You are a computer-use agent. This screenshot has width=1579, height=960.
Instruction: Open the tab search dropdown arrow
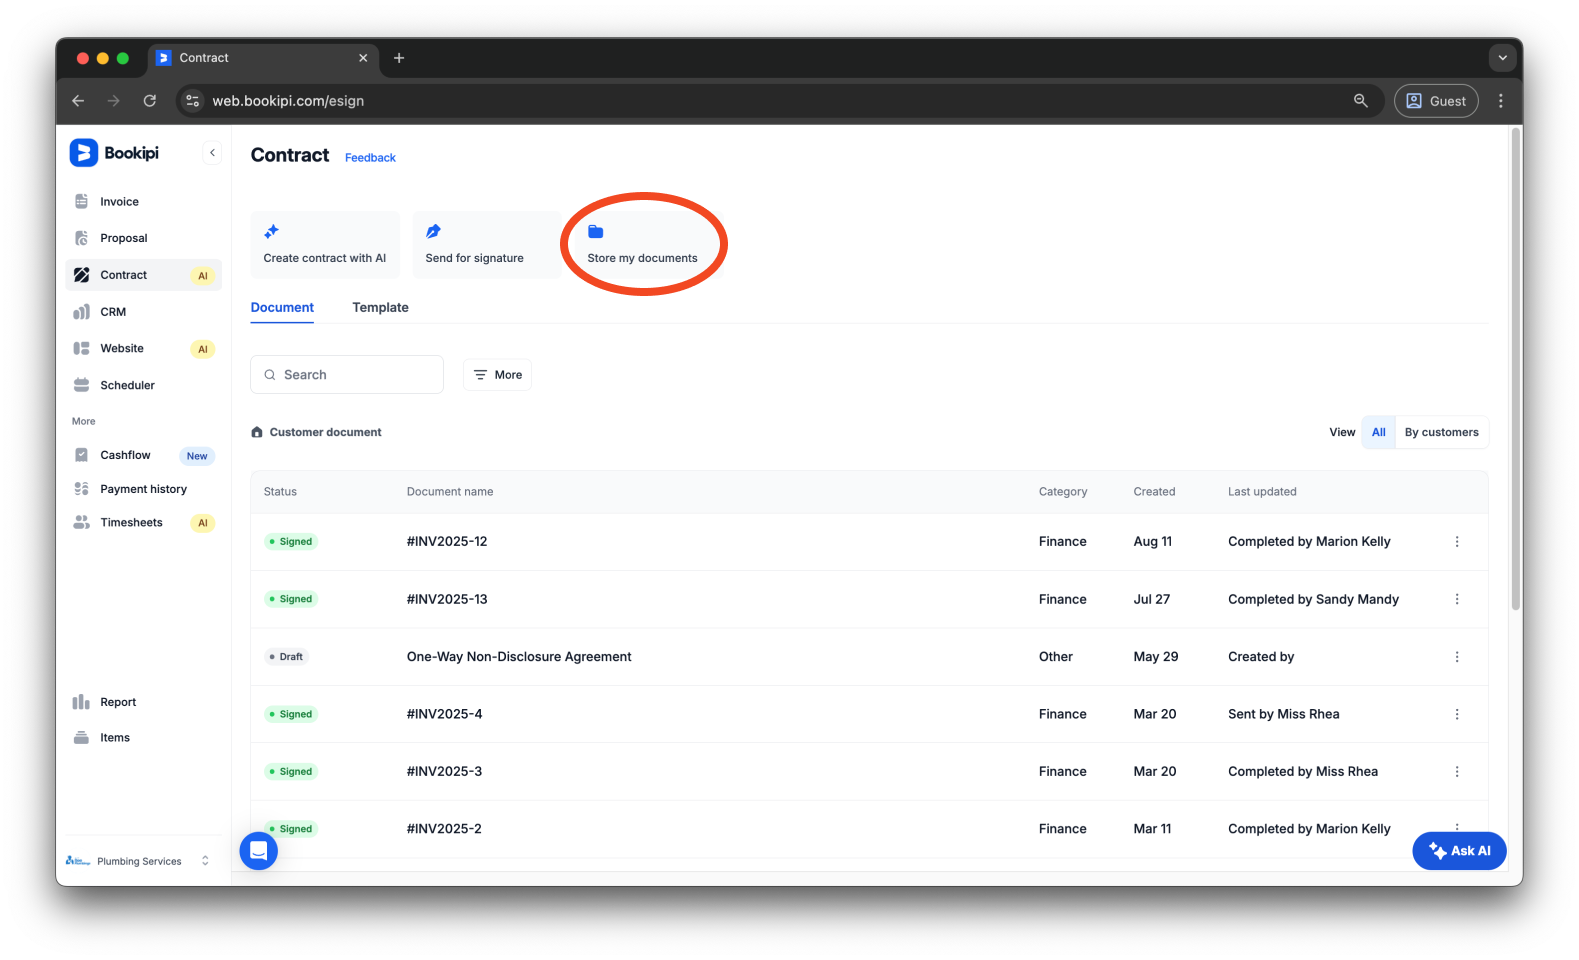pyautogui.click(x=1502, y=58)
